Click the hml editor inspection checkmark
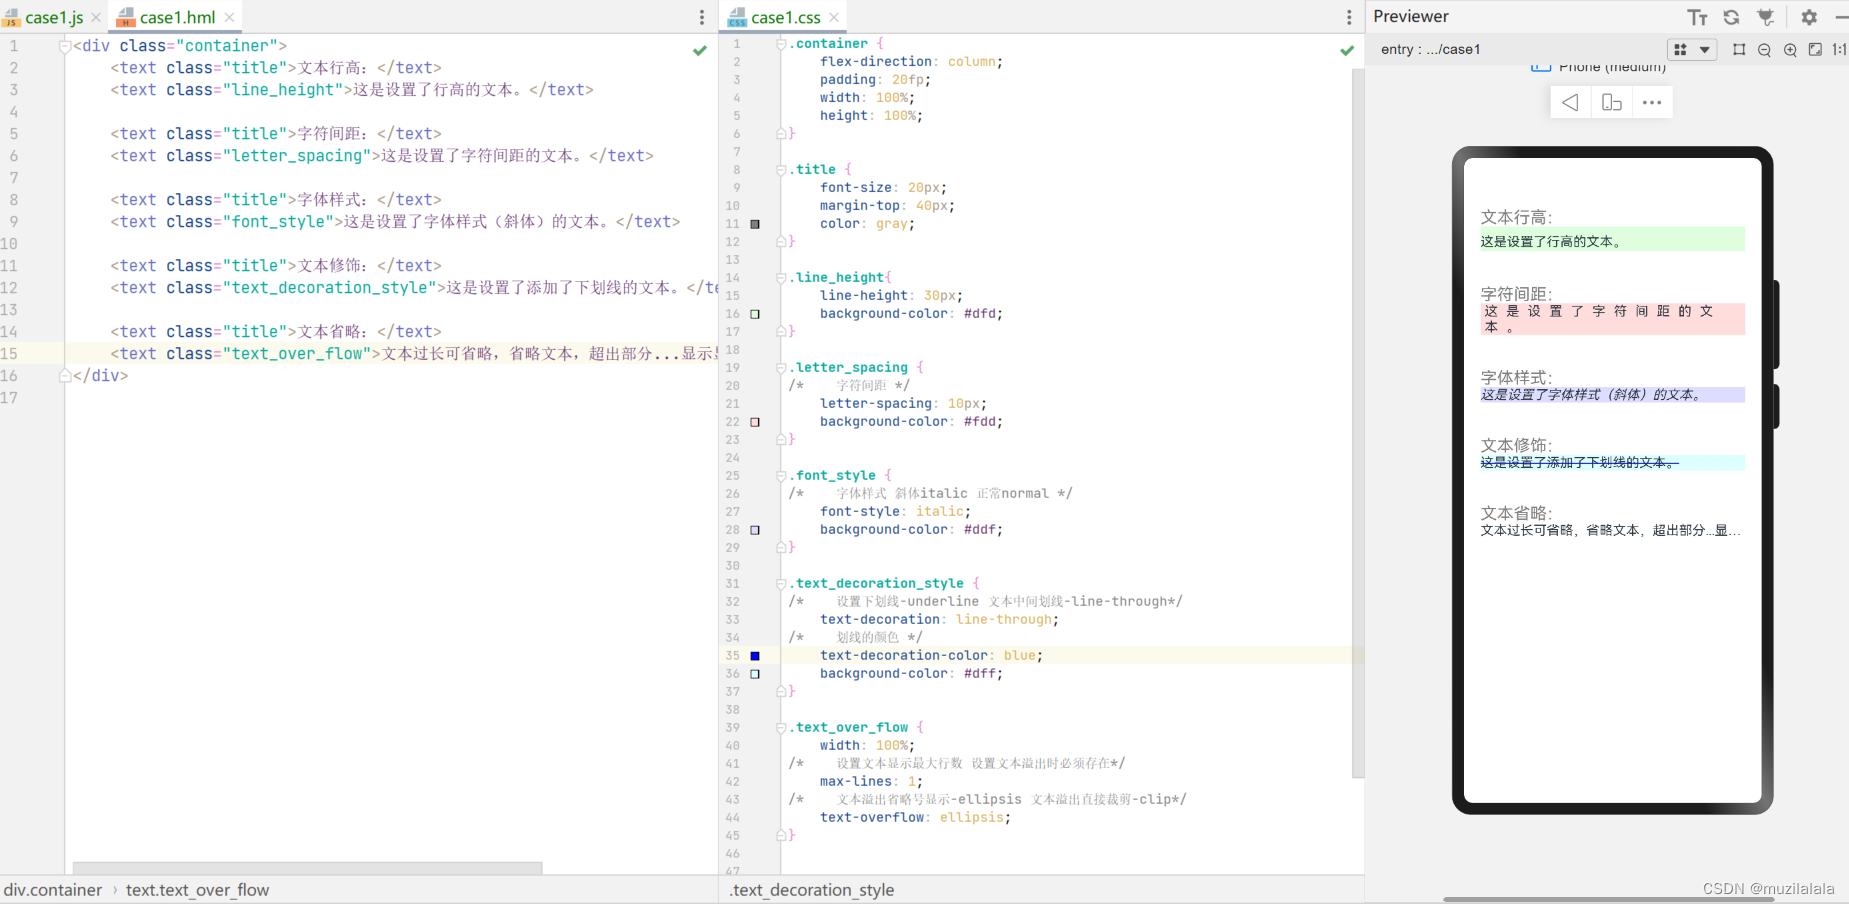This screenshot has height=904, width=1849. pyautogui.click(x=700, y=50)
